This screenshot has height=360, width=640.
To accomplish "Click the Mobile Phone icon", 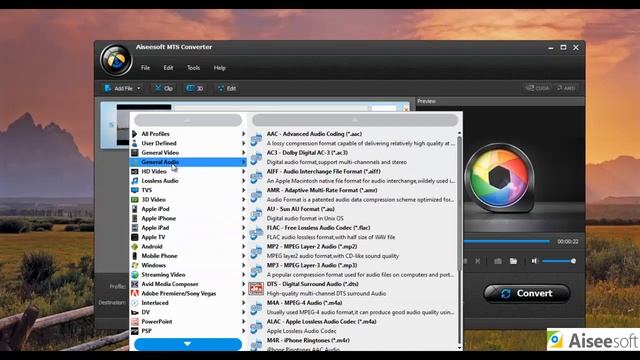I will (x=135, y=256).
